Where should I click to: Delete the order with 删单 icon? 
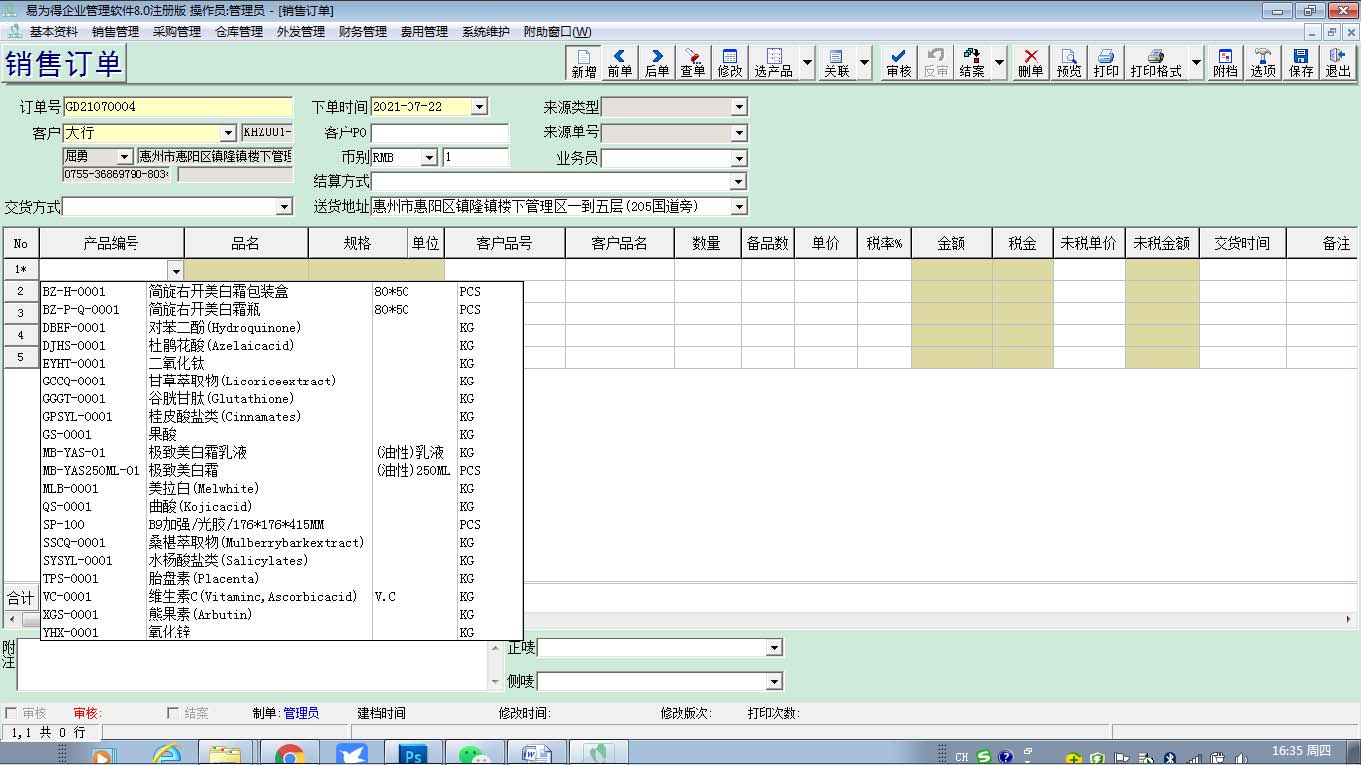1031,63
